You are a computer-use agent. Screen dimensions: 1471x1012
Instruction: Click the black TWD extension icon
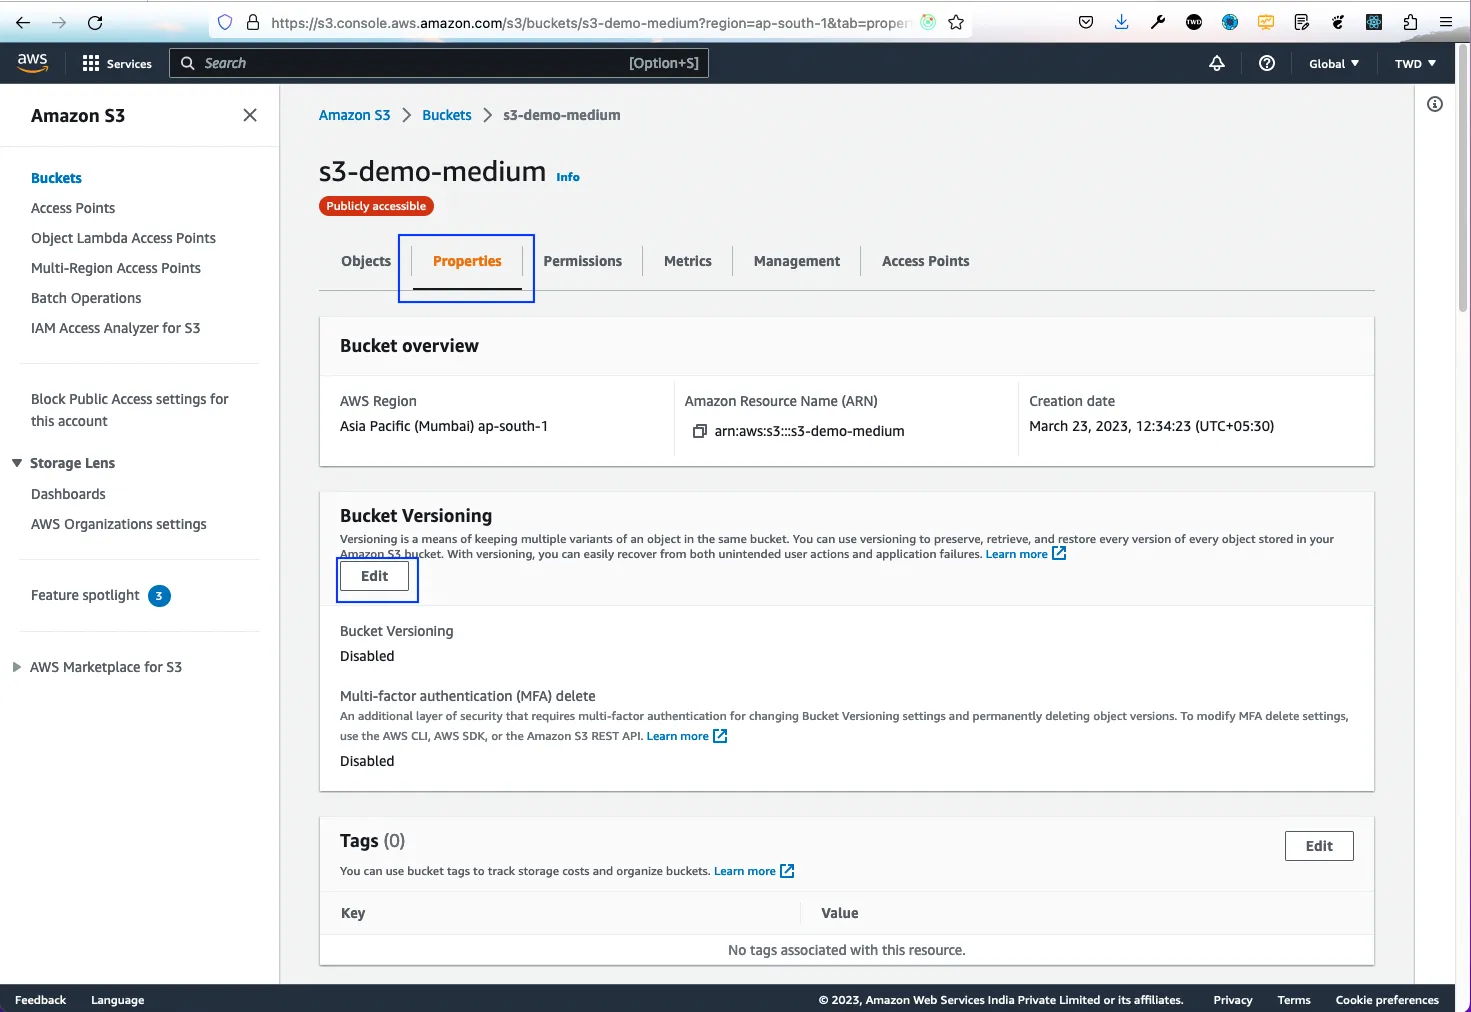[1194, 22]
